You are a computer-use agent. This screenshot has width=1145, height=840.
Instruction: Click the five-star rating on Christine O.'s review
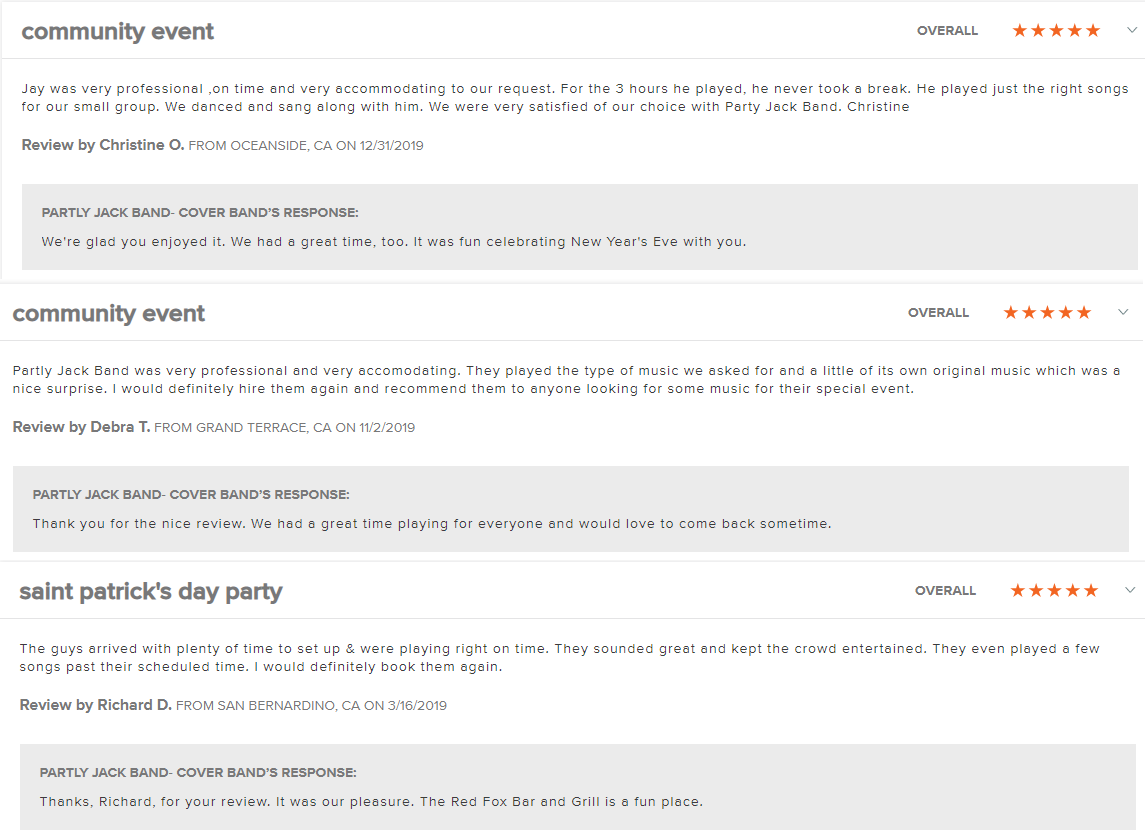point(1055,31)
